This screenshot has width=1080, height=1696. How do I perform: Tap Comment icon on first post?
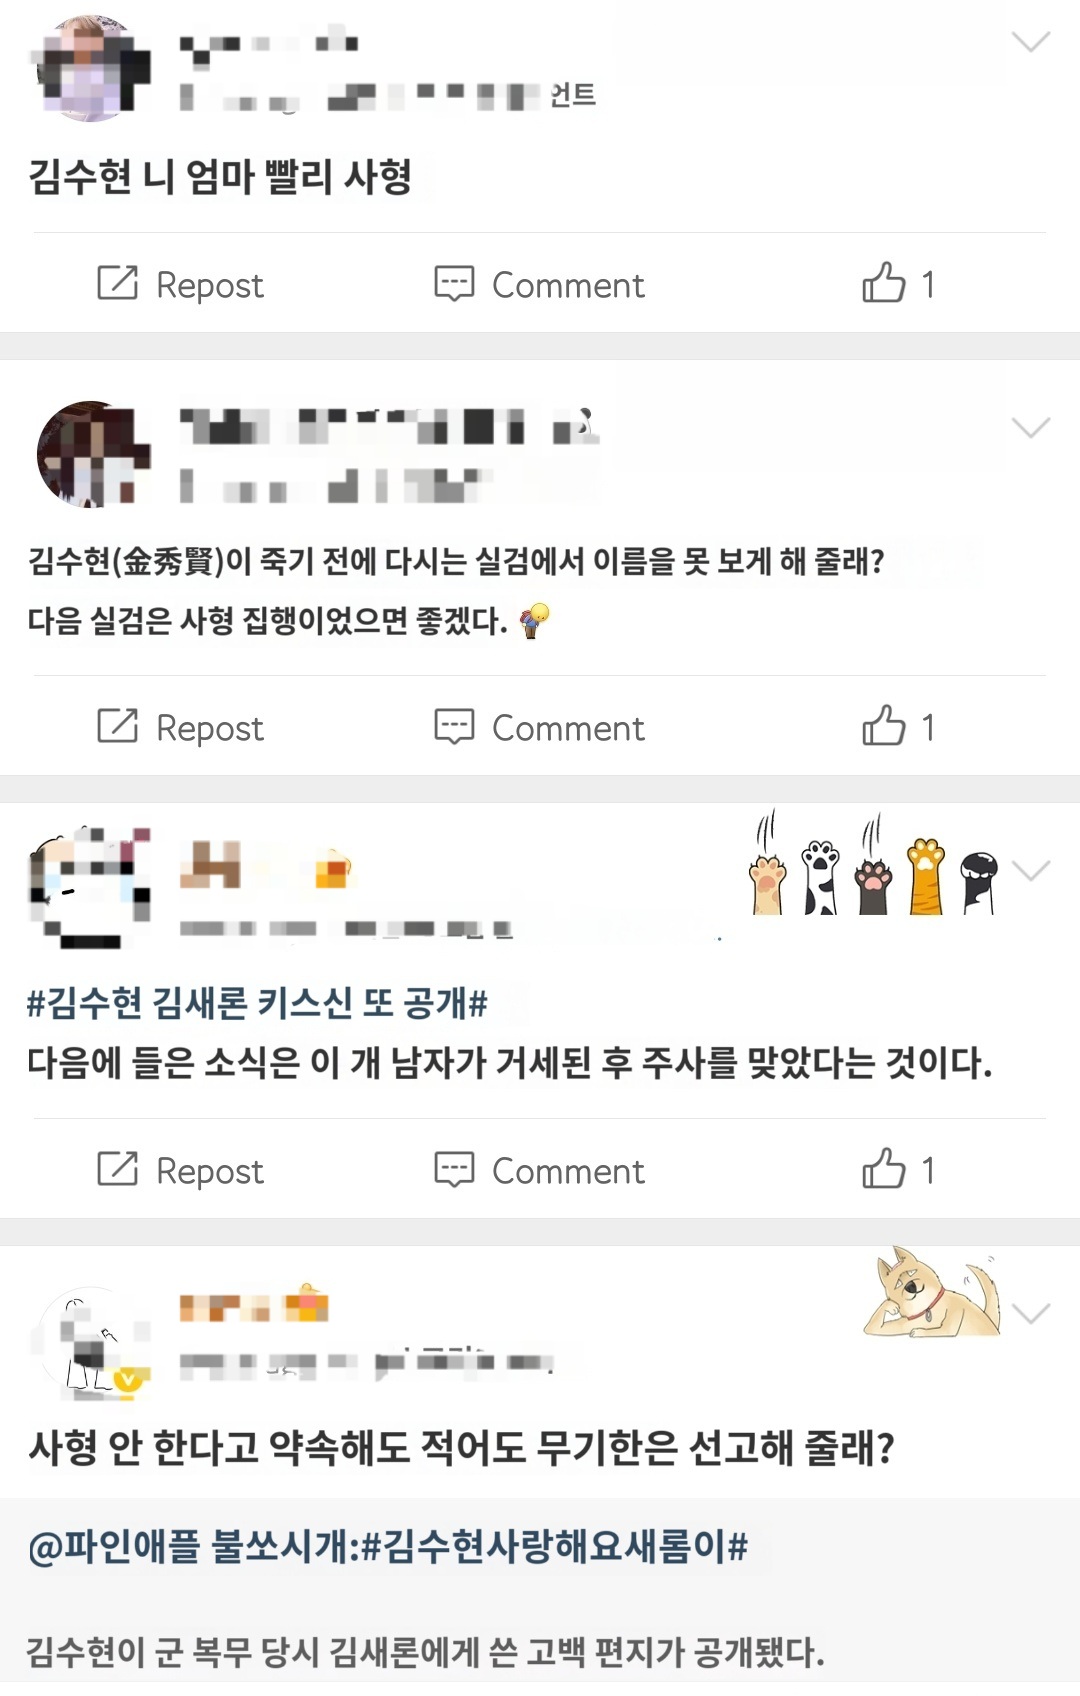[x=454, y=284]
